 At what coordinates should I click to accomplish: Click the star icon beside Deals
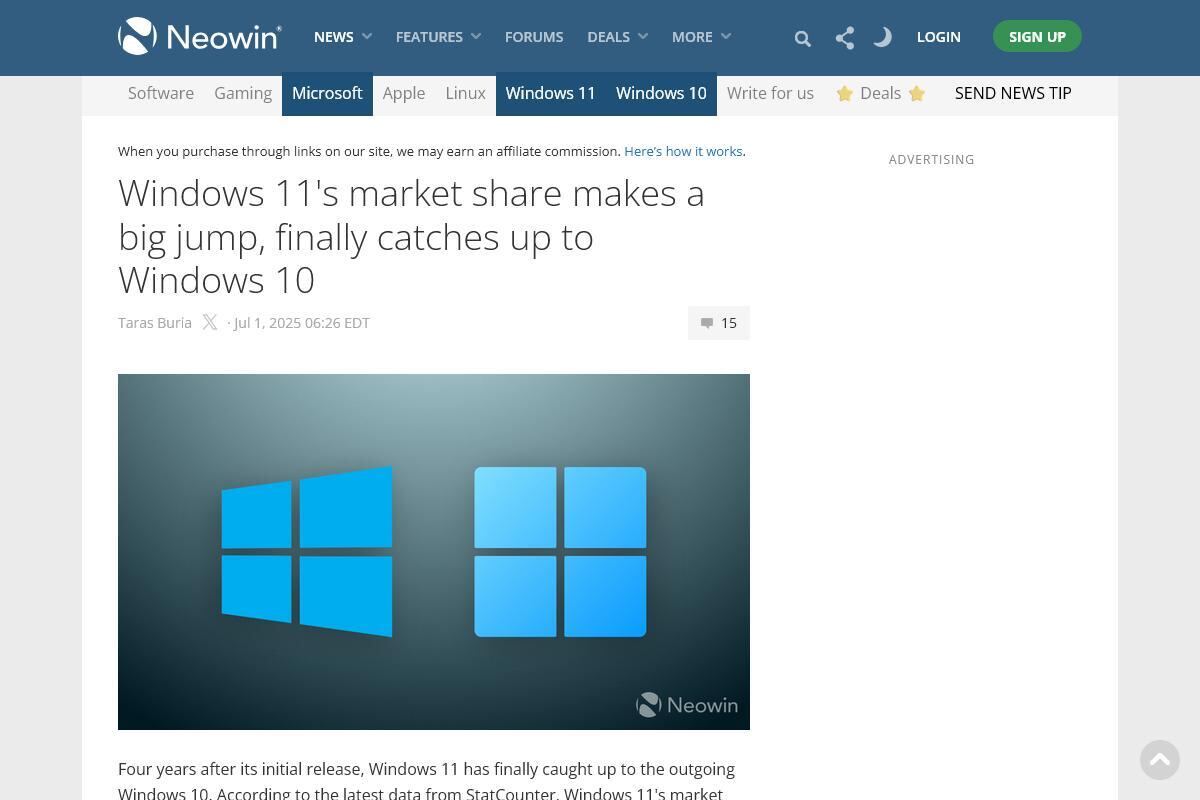(845, 93)
